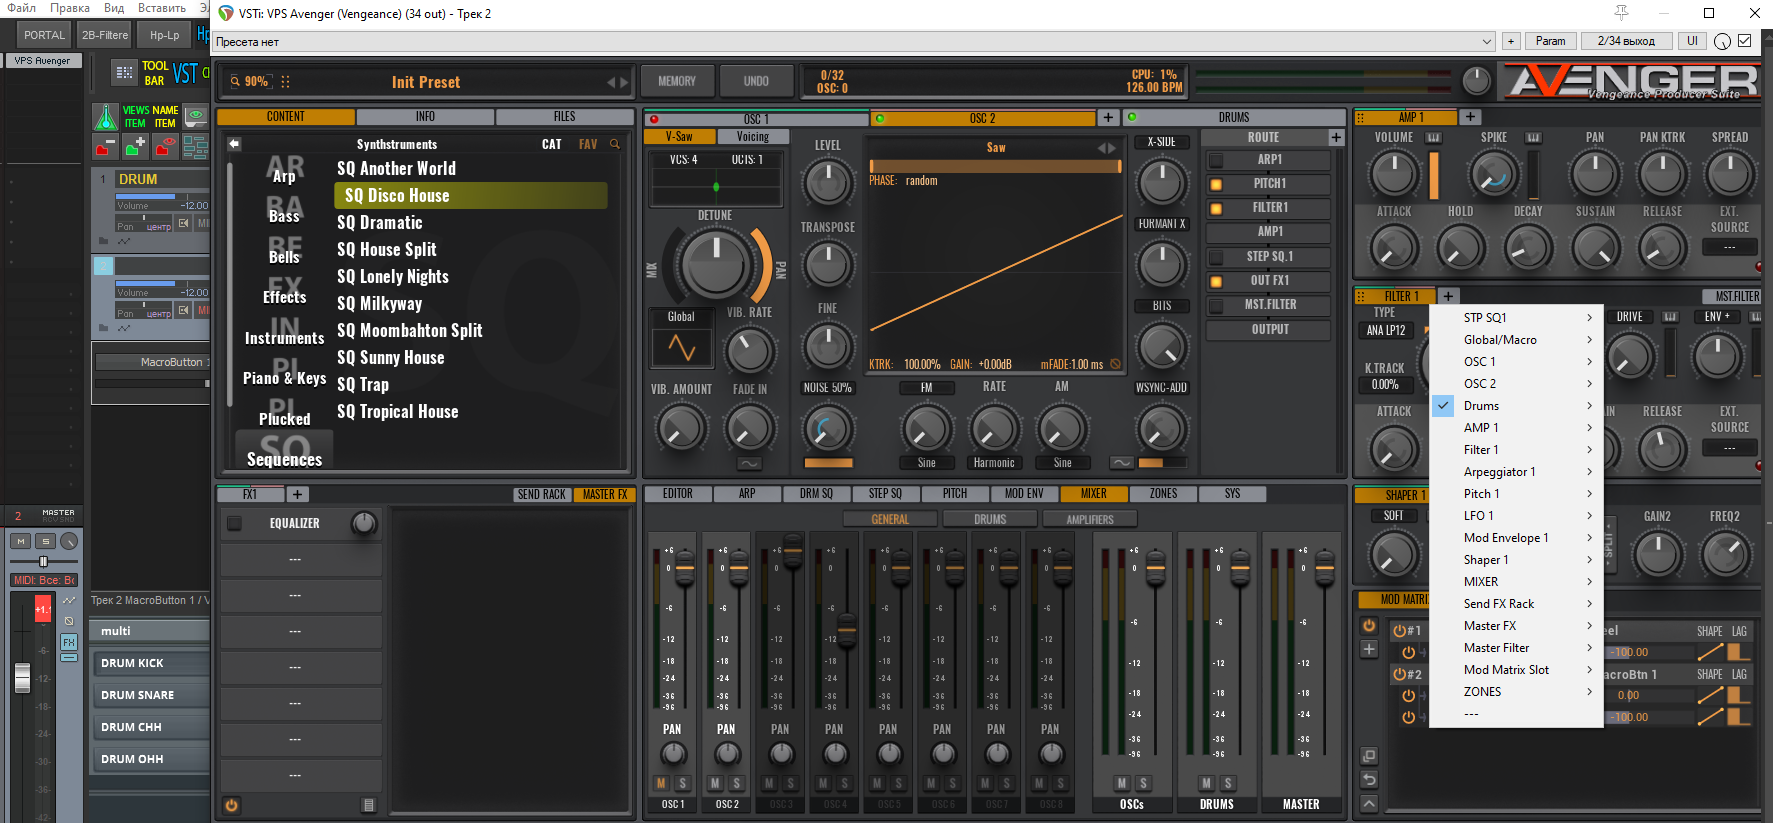The image size is (1773, 823).
Task: Click the green flask icon in Reaper toolbar
Action: click(105, 118)
